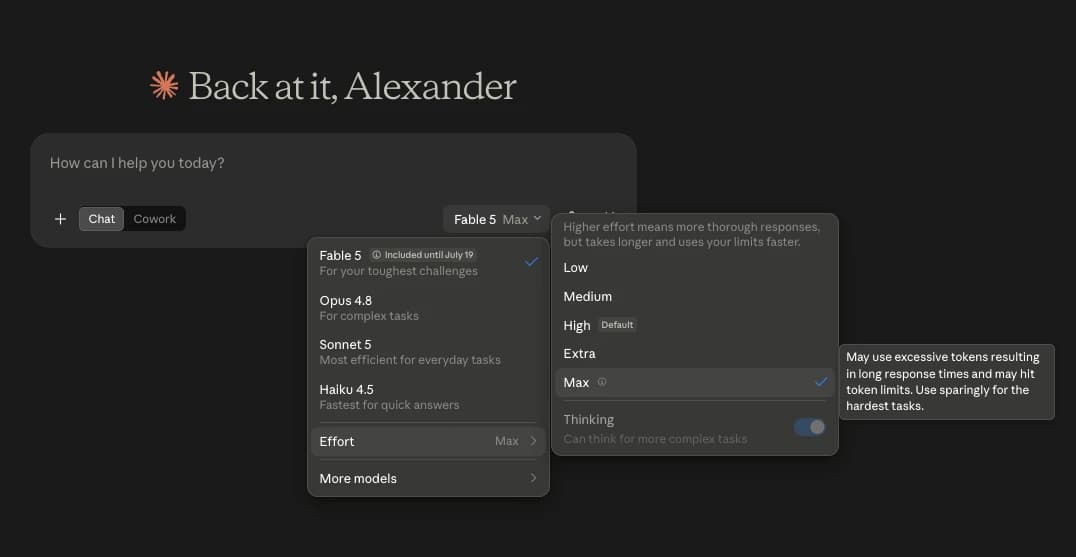Expand More models submenu

click(x=428, y=479)
